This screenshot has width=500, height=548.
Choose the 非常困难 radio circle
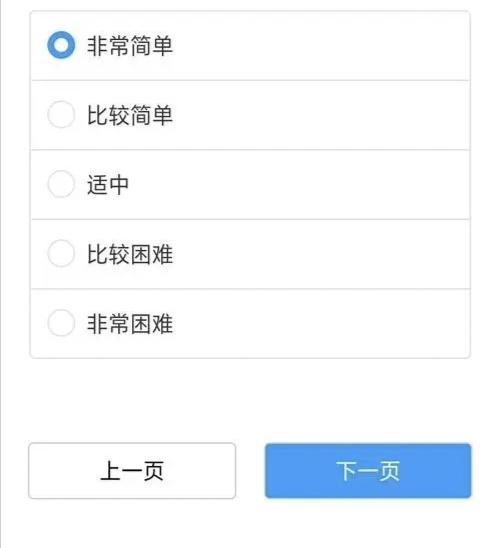(x=61, y=323)
